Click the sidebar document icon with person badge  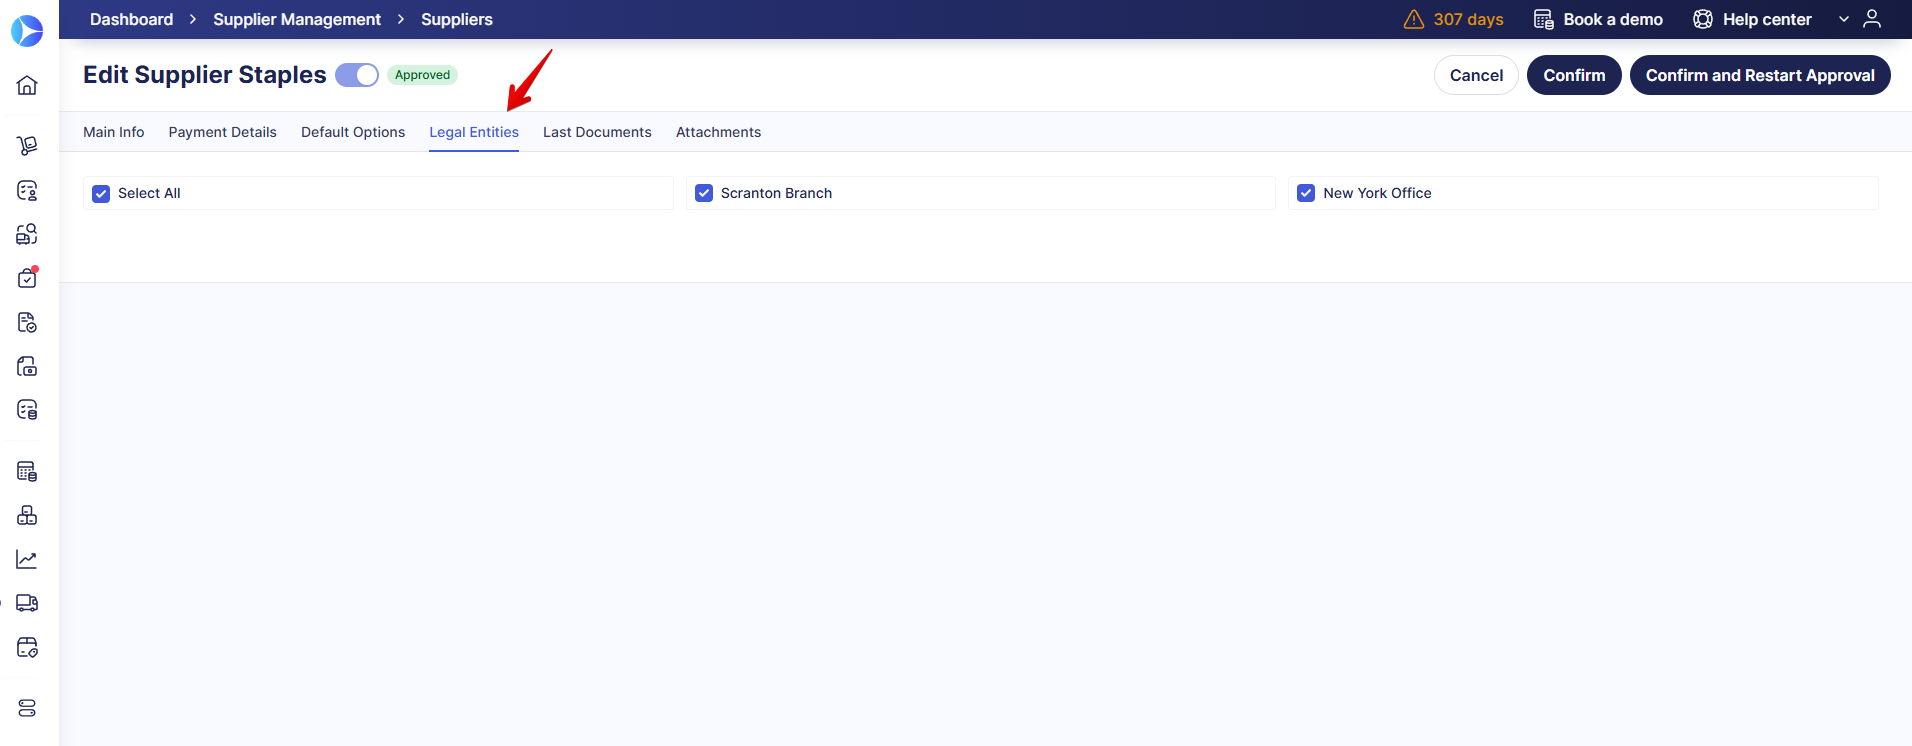click(x=27, y=190)
